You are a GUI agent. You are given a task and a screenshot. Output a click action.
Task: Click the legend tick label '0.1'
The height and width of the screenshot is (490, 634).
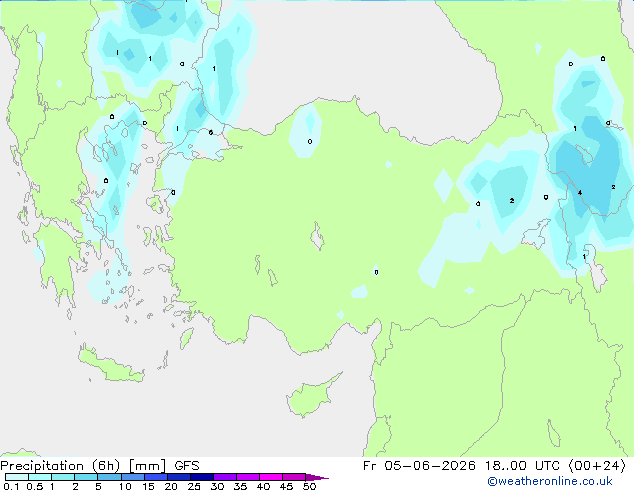tap(10, 486)
